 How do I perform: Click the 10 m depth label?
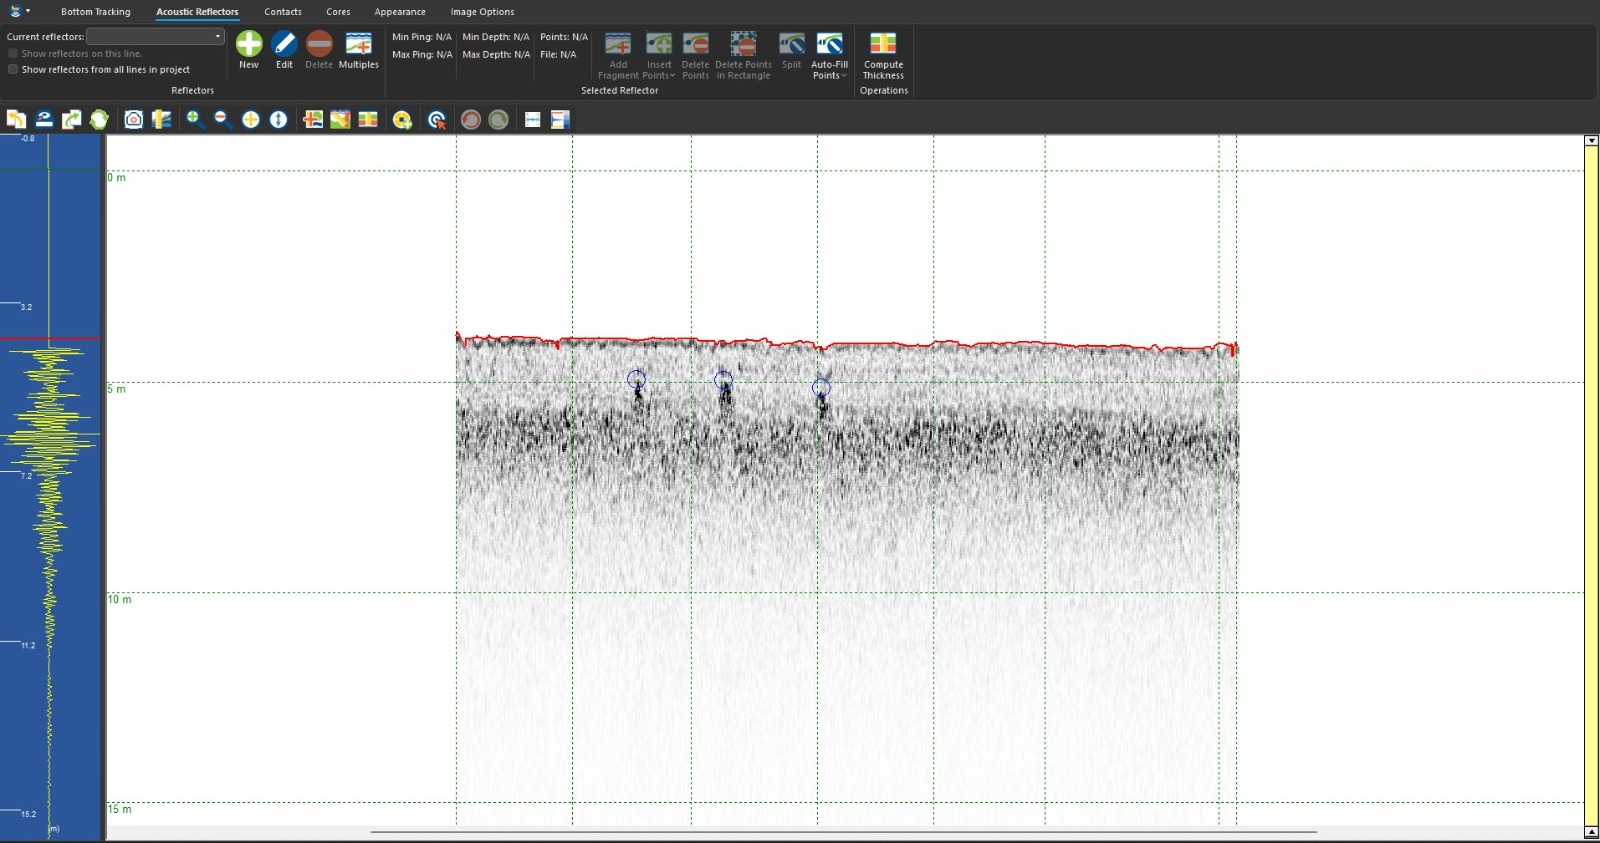click(x=119, y=599)
